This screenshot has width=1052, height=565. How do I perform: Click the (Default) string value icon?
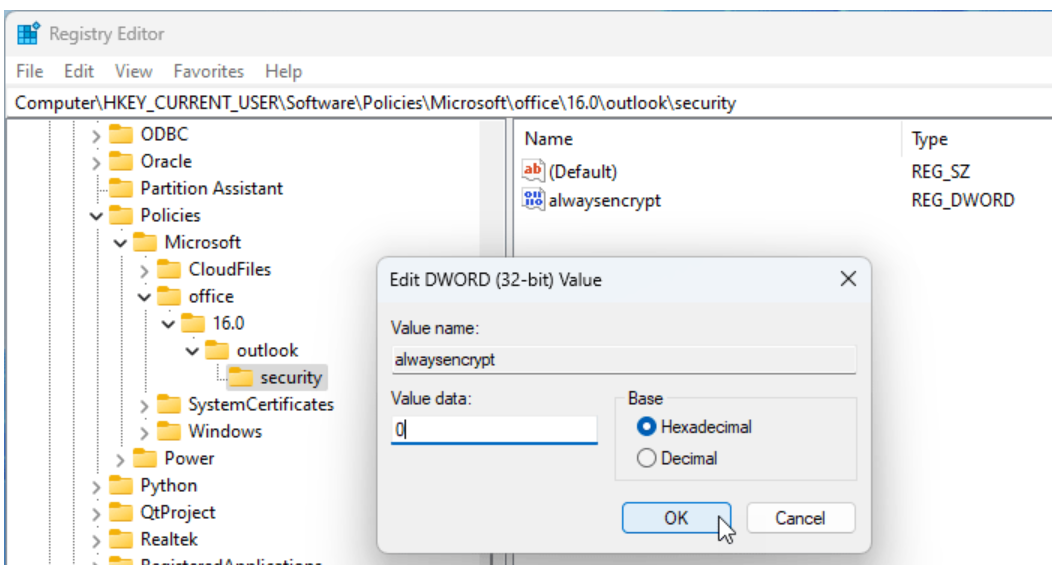(x=533, y=170)
